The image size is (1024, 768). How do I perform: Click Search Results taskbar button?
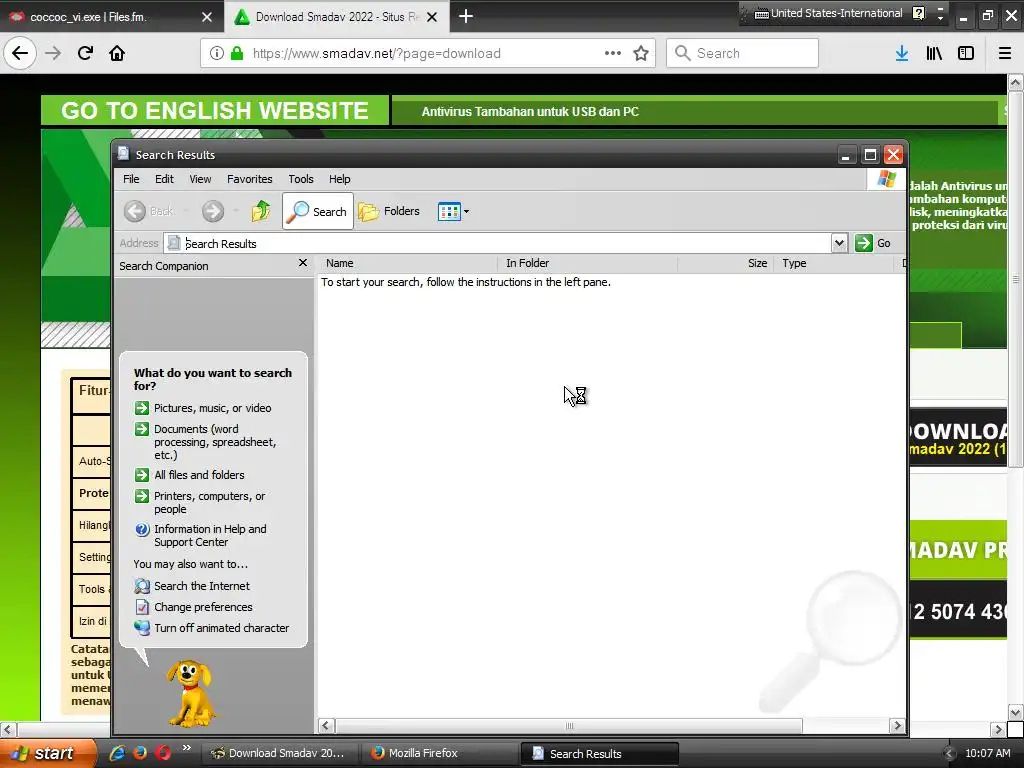pyautogui.click(x=600, y=753)
